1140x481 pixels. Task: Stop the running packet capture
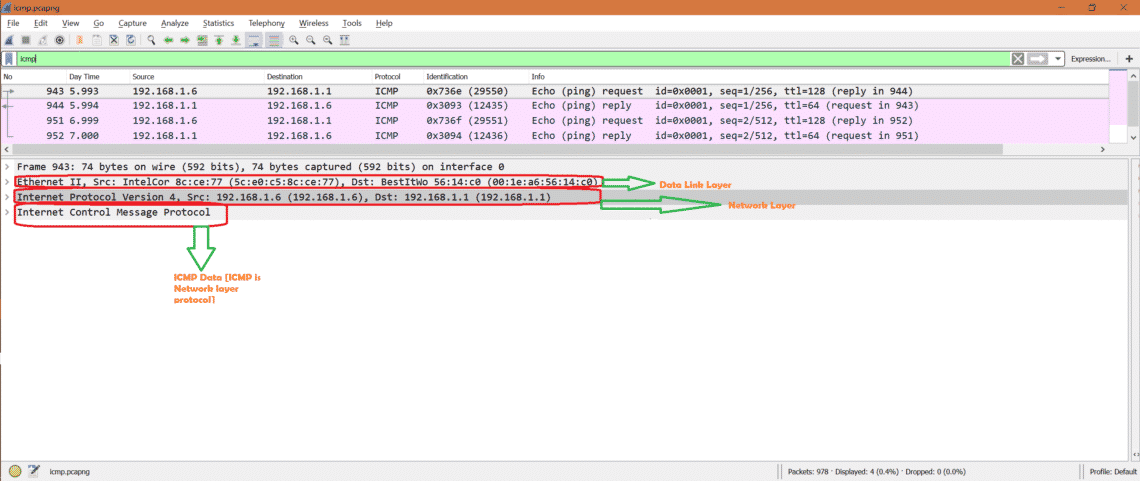(25, 40)
